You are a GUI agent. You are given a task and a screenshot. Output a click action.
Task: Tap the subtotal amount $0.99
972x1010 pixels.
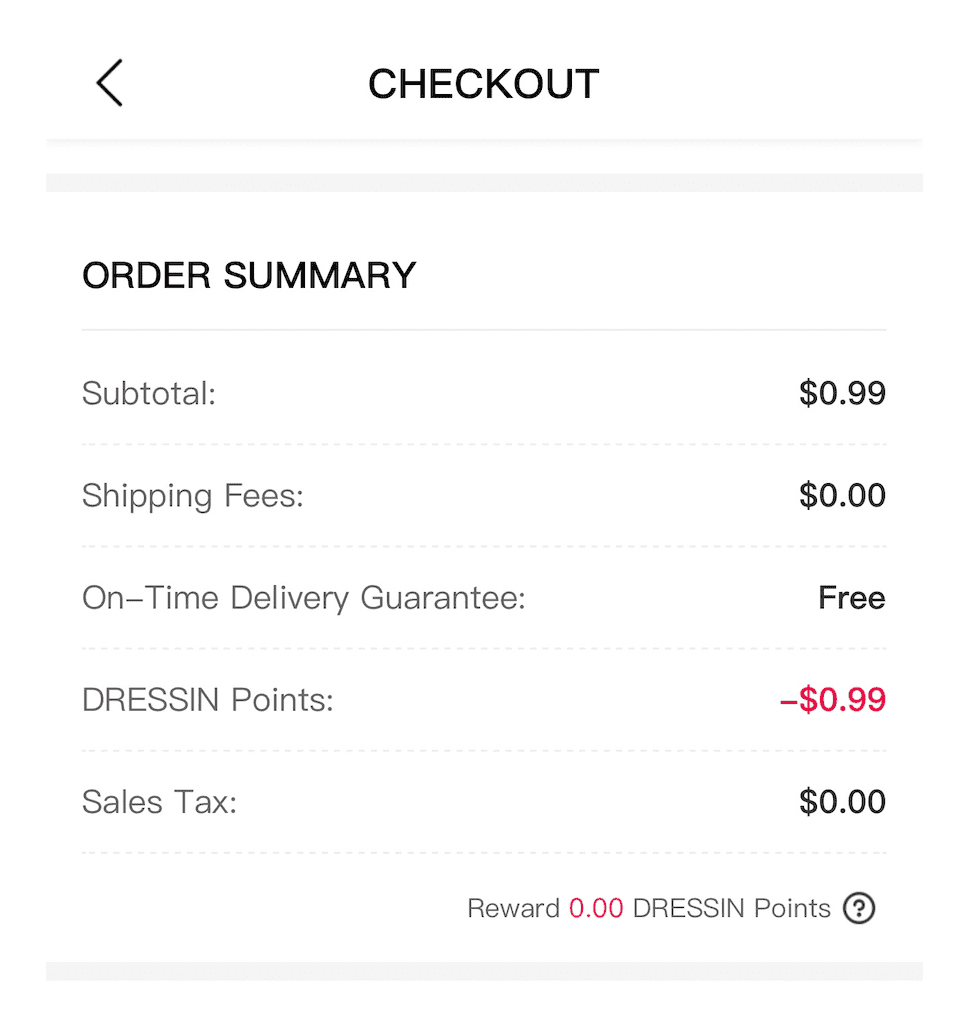842,393
